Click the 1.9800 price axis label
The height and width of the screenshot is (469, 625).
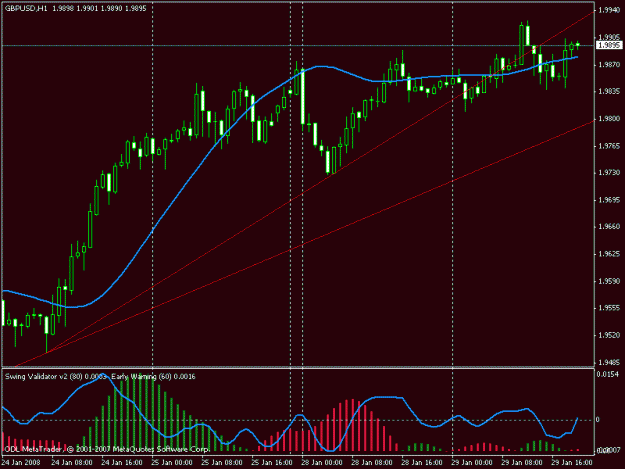[x=609, y=119]
